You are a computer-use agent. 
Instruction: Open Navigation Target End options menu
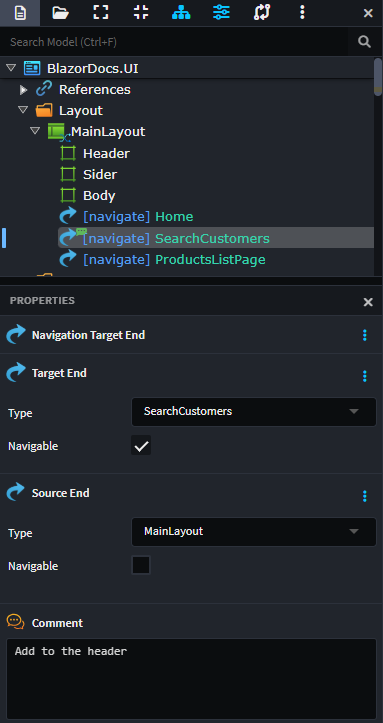coord(365,335)
